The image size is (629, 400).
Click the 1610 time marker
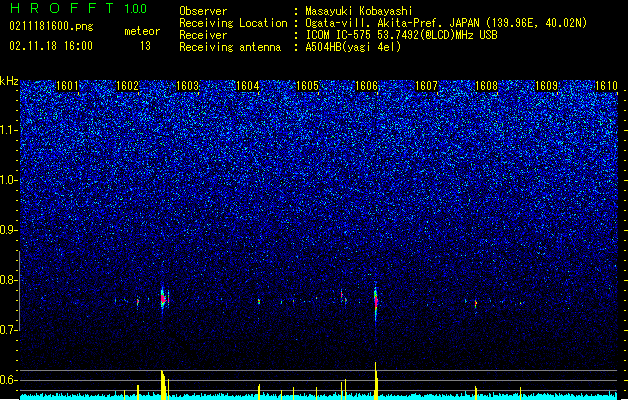(606, 86)
